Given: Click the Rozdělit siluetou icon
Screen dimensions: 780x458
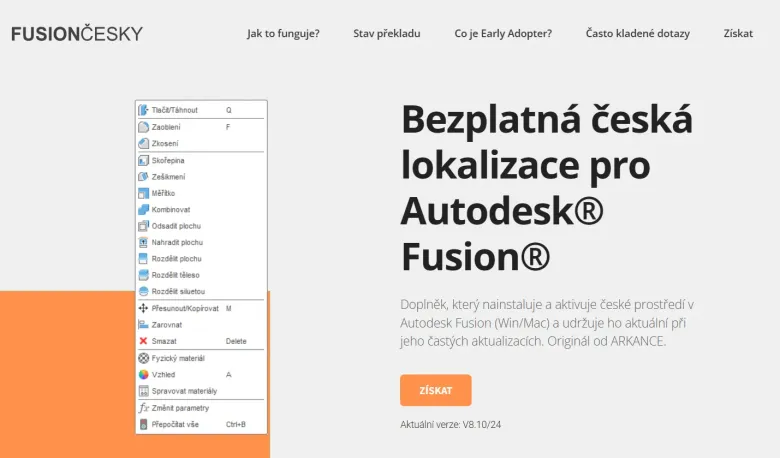Looking at the screenshot, I should [143, 291].
